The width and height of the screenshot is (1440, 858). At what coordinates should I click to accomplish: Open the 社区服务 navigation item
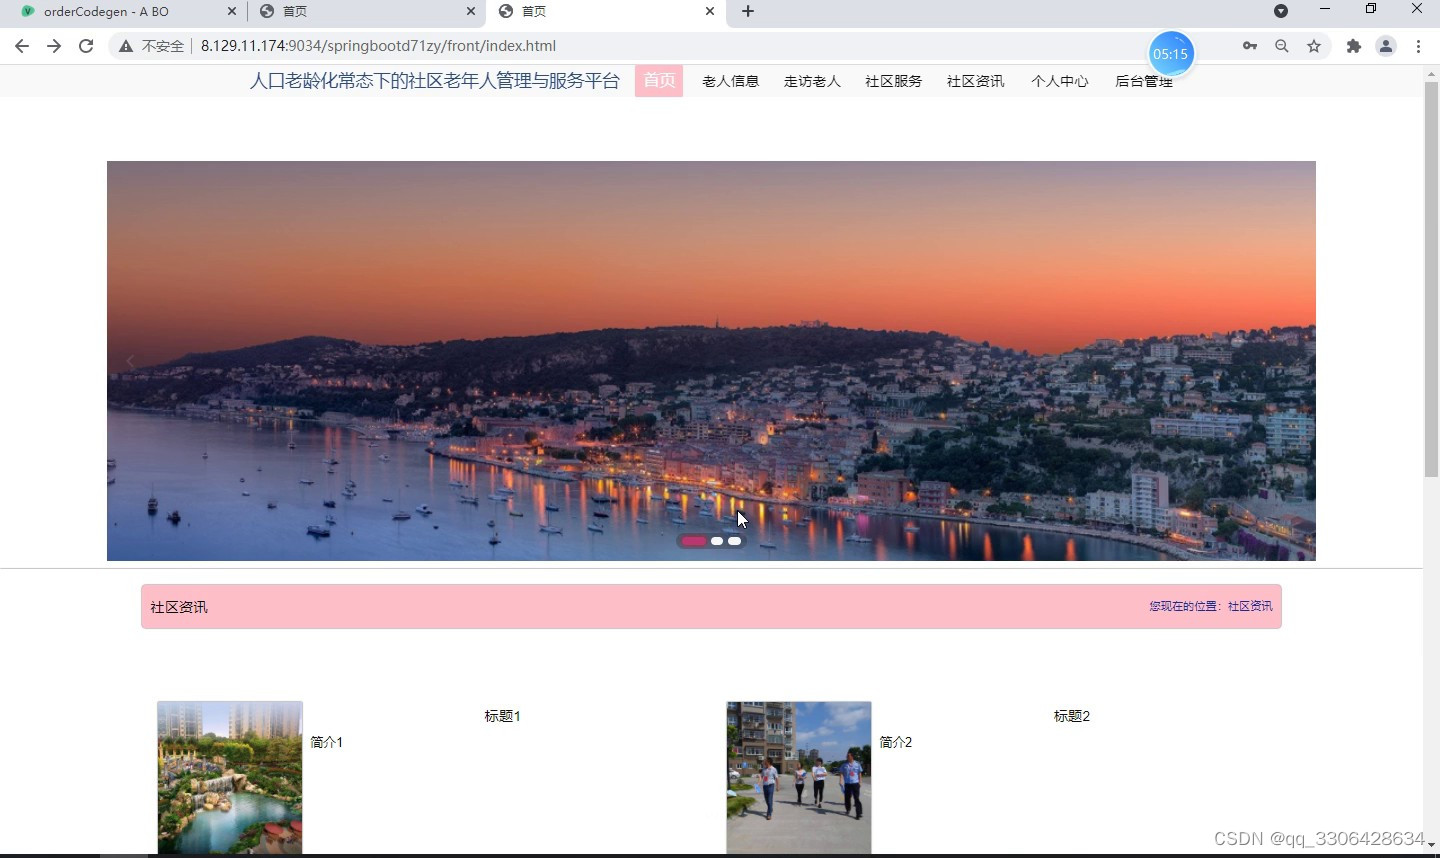pos(893,81)
